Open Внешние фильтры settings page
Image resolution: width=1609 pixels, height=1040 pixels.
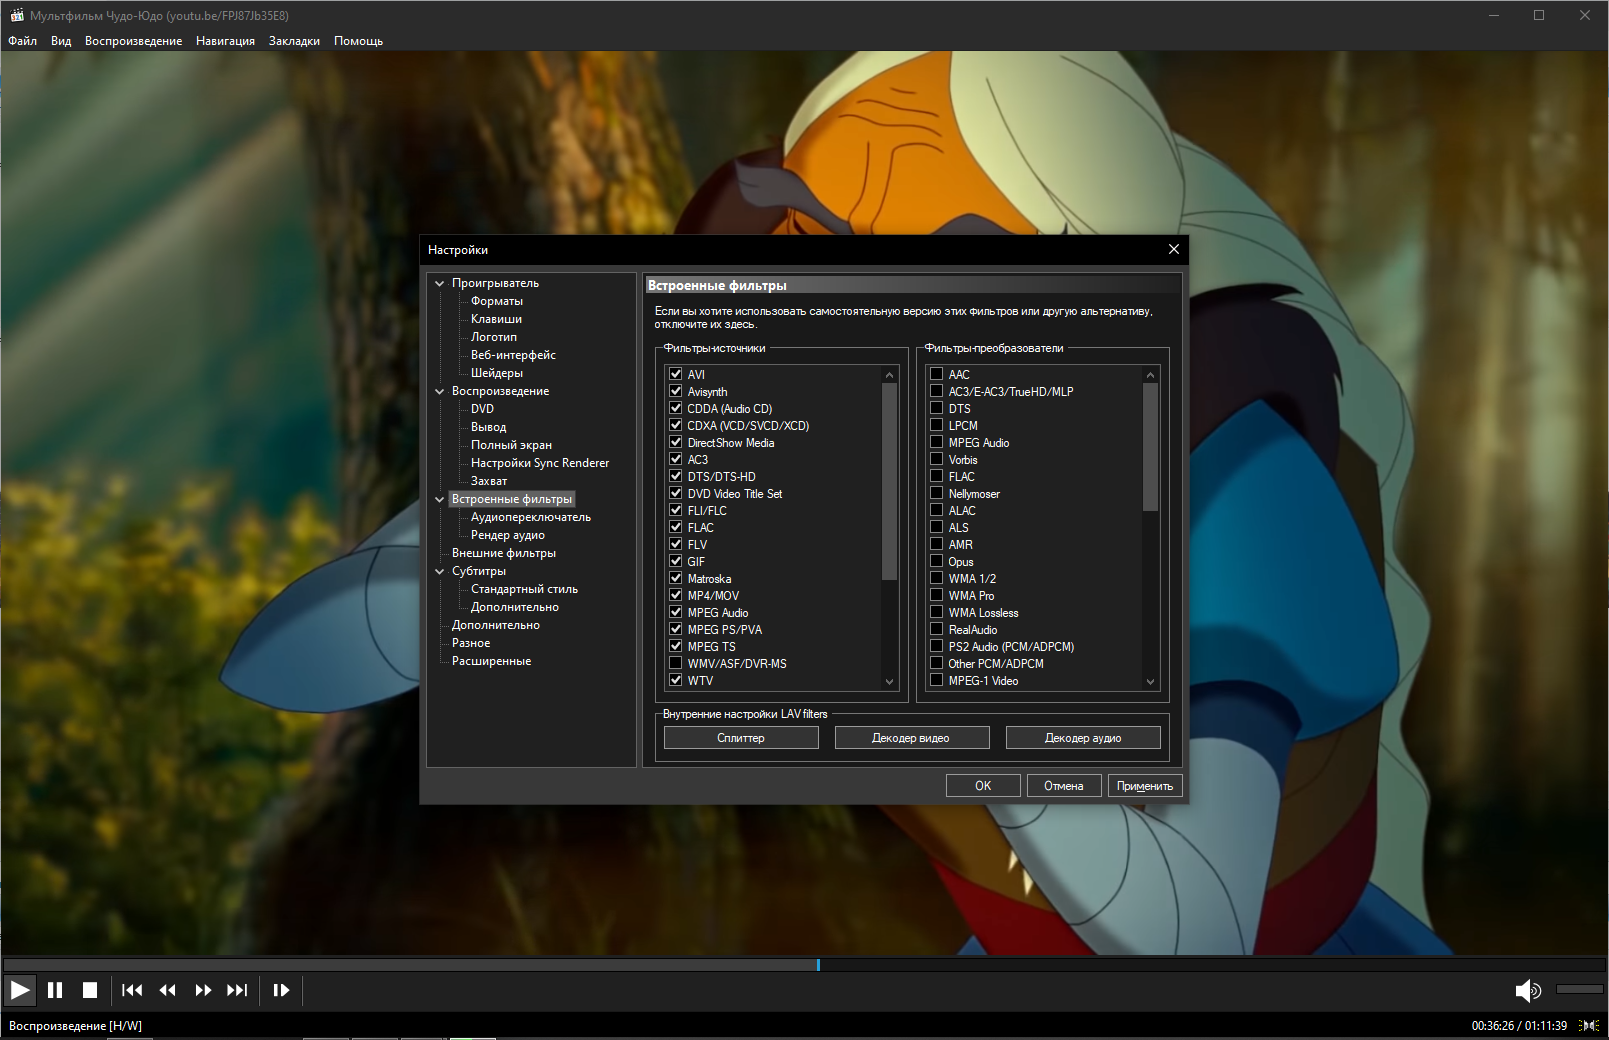coord(504,553)
